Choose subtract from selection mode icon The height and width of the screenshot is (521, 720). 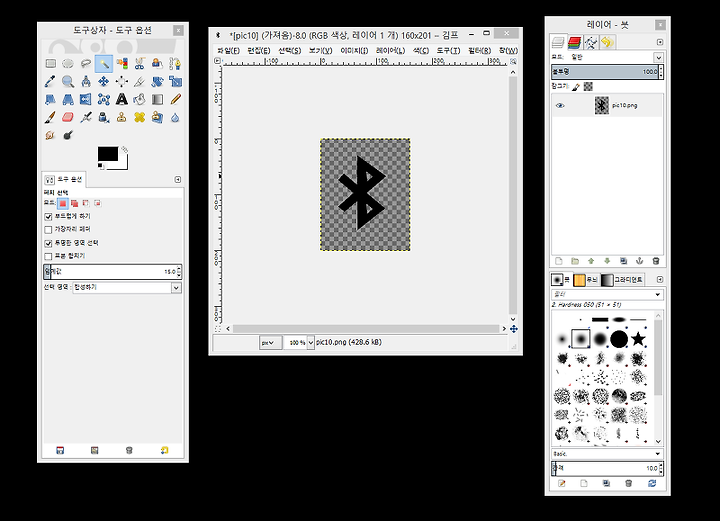[86, 203]
